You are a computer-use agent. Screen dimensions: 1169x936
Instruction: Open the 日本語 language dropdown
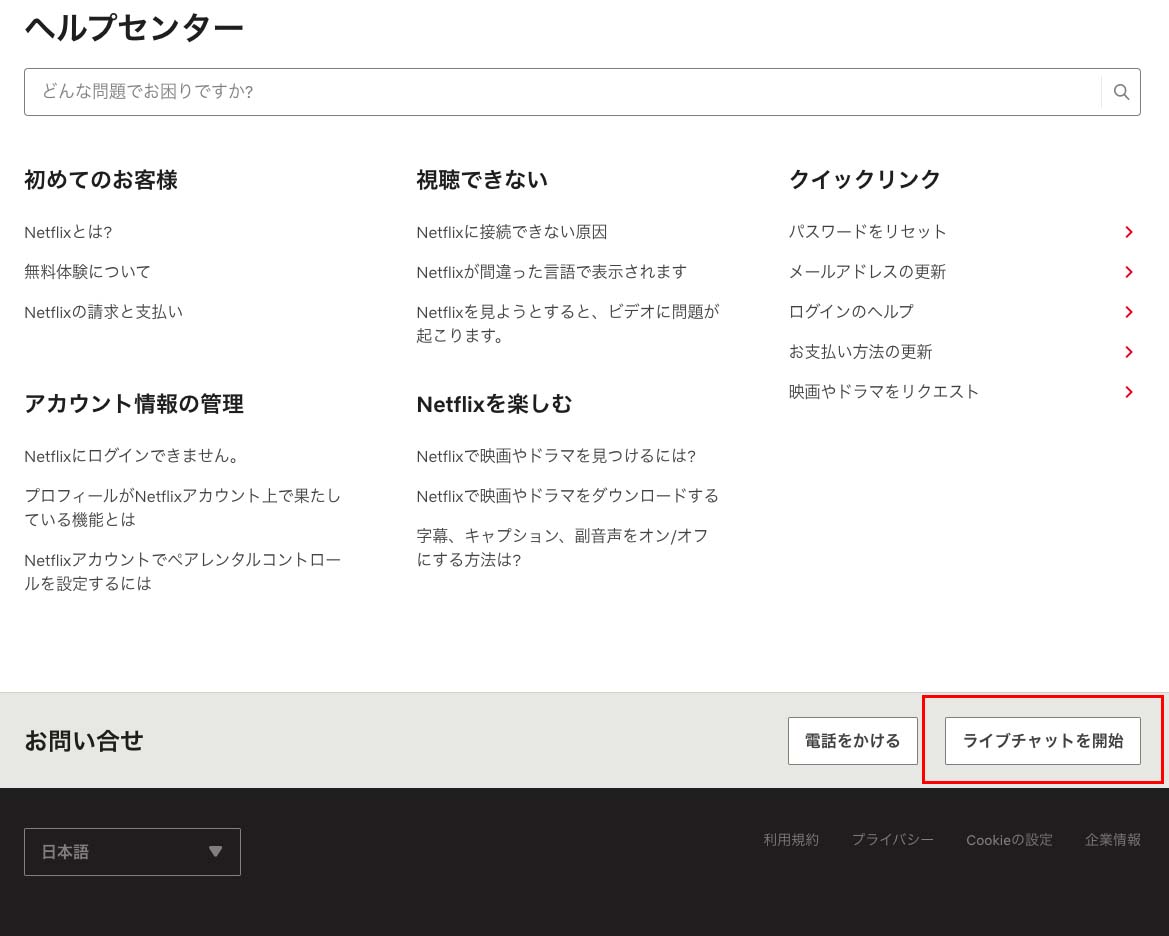click(x=132, y=851)
